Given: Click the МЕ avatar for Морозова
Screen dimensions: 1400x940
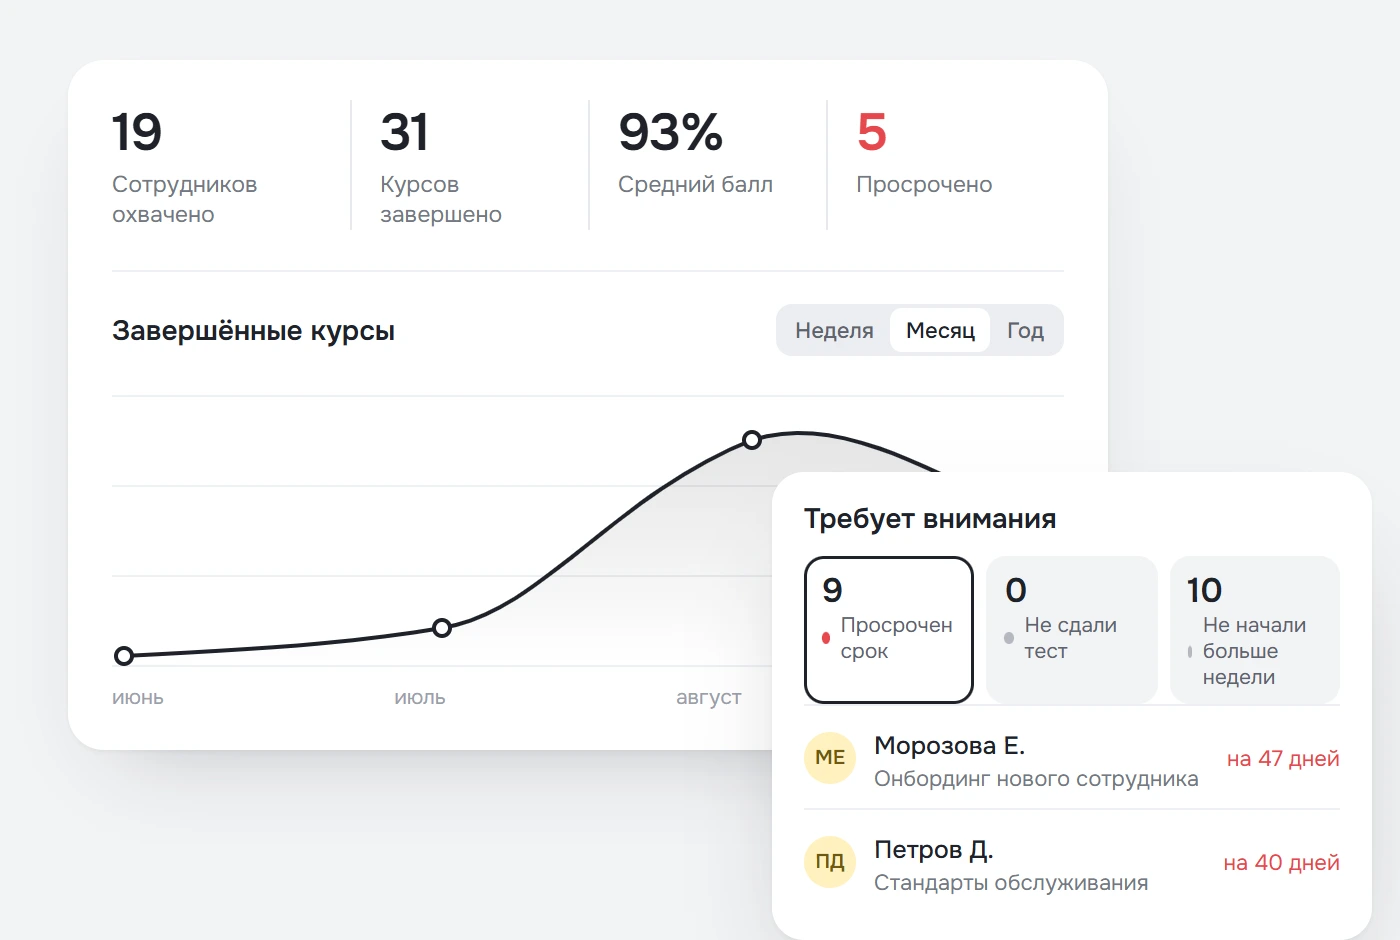Looking at the screenshot, I should tap(830, 758).
